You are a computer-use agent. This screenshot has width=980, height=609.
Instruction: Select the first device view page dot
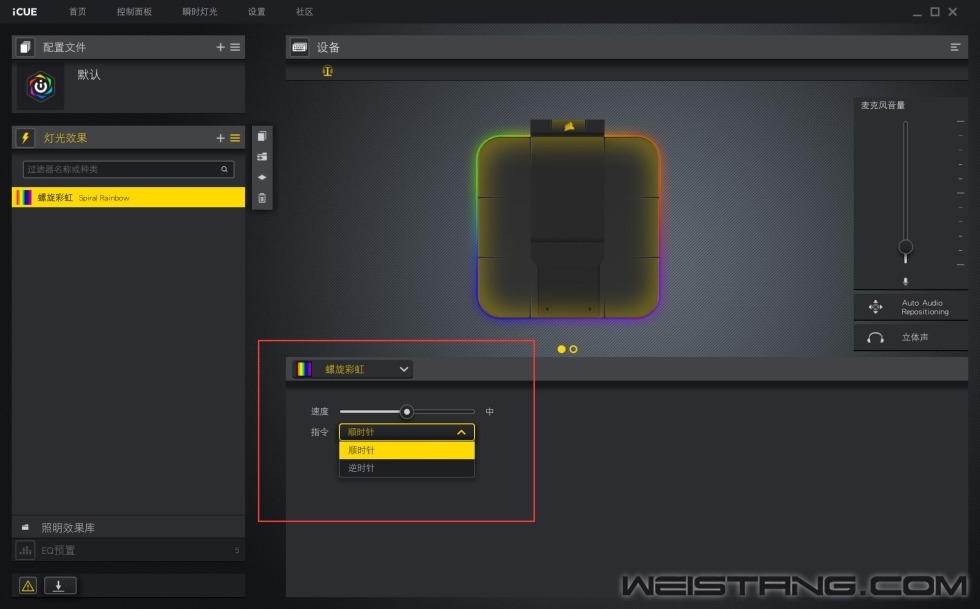tap(561, 349)
